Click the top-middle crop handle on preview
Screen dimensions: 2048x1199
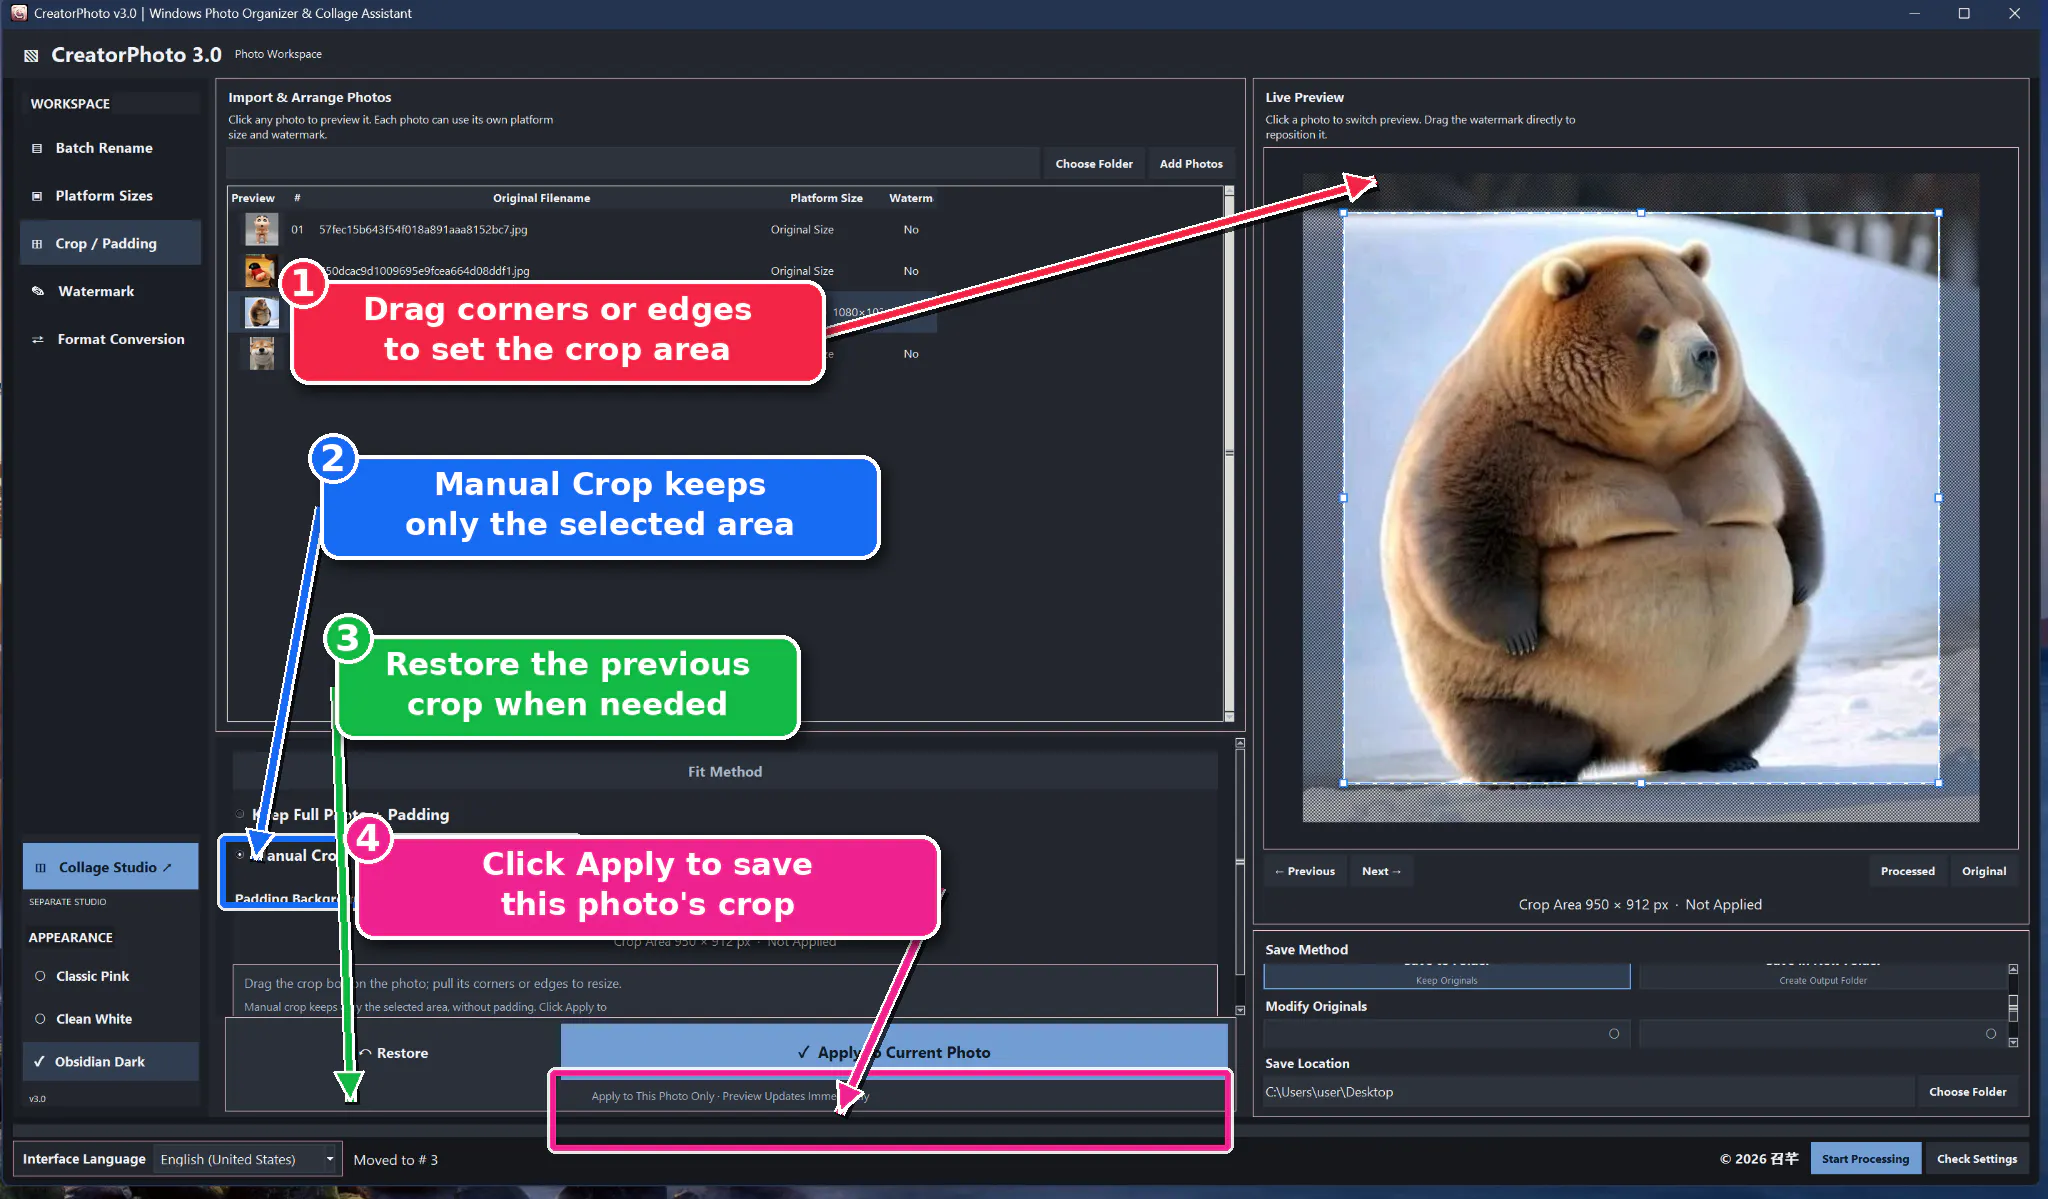point(1641,213)
